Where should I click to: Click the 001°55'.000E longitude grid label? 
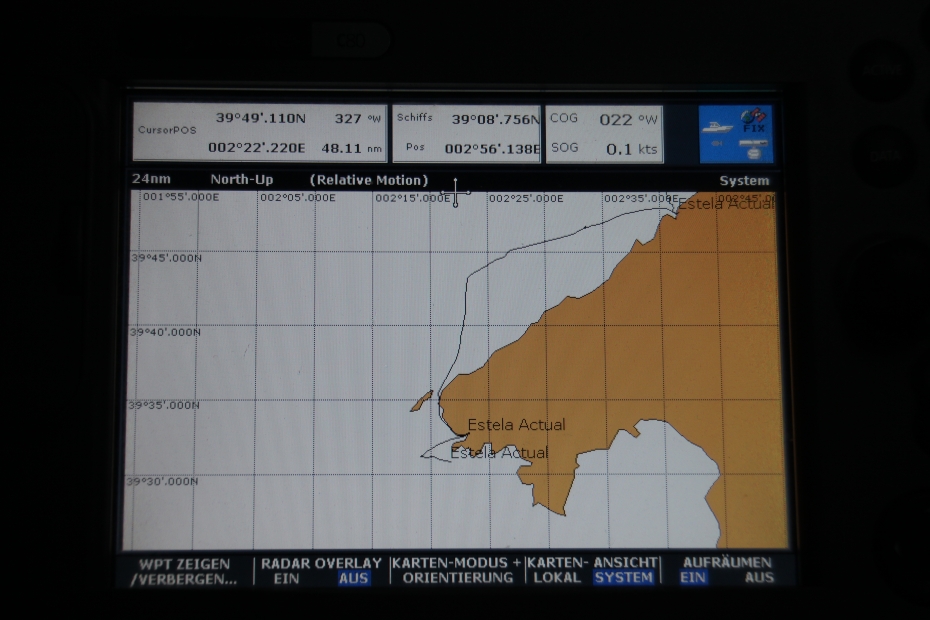coord(181,197)
